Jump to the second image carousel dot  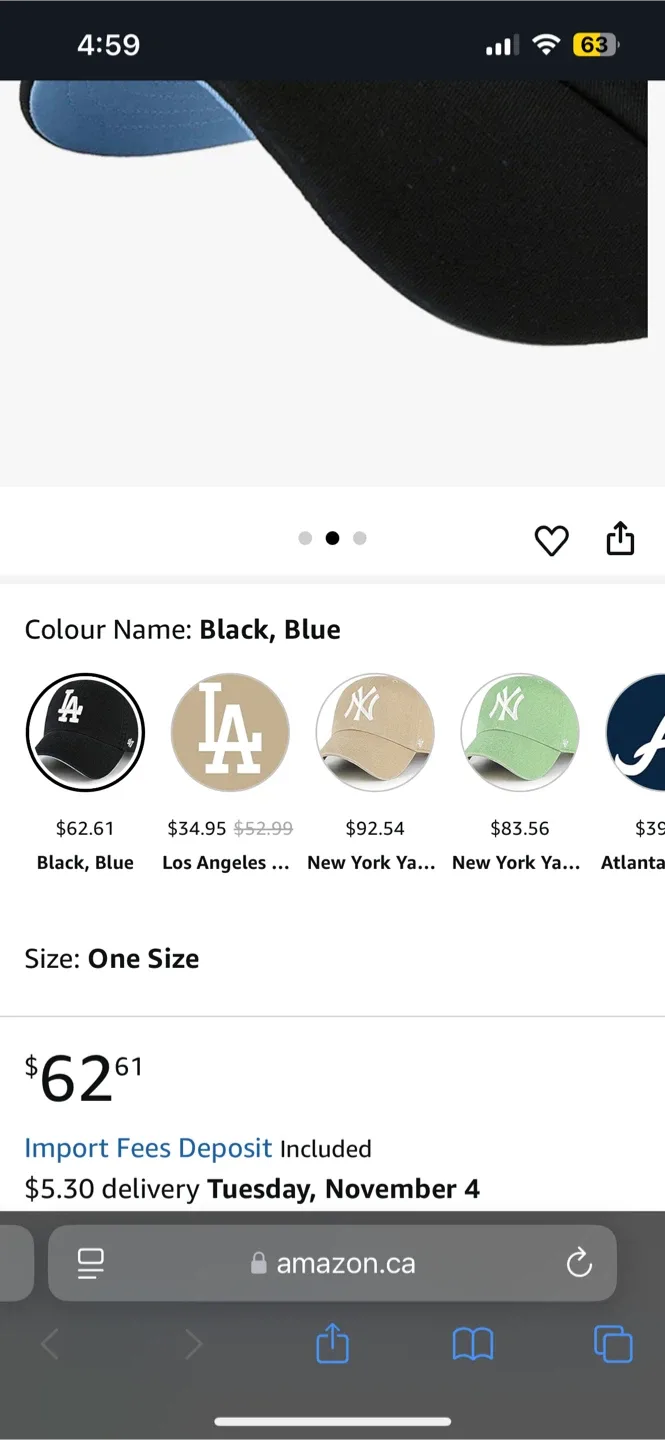point(332,538)
